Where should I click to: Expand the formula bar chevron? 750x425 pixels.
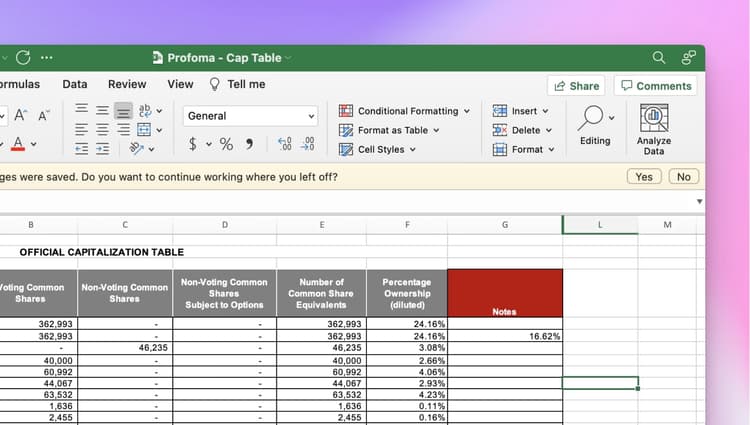pos(699,201)
